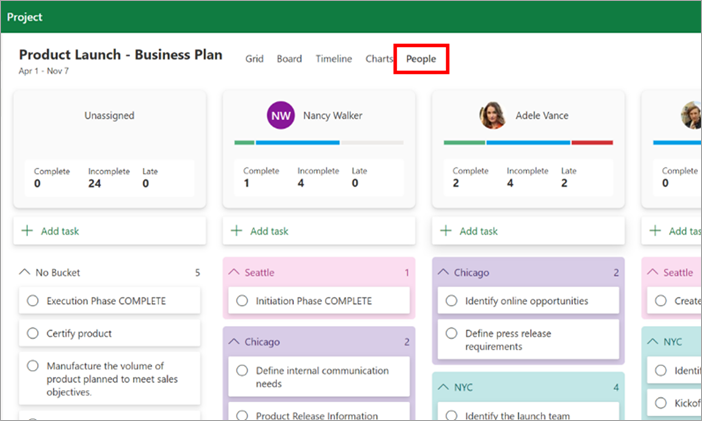Click the partially visible fourth person avatar
The image size is (702, 421).
click(692, 116)
